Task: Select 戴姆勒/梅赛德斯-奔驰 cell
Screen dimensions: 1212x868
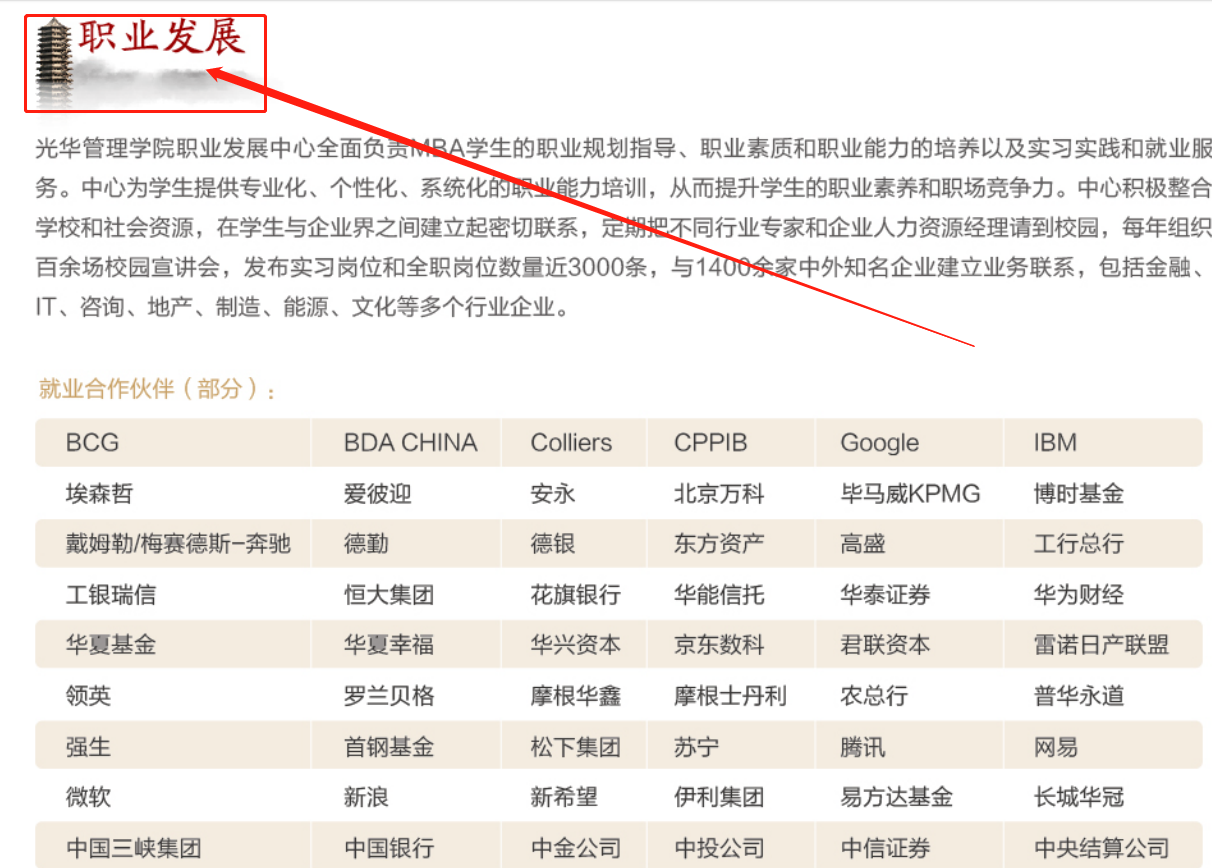Action: (178, 544)
